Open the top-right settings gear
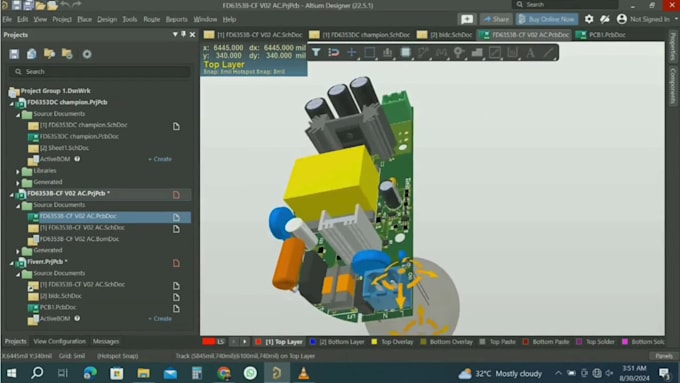This screenshot has width=680, height=383. (588, 19)
